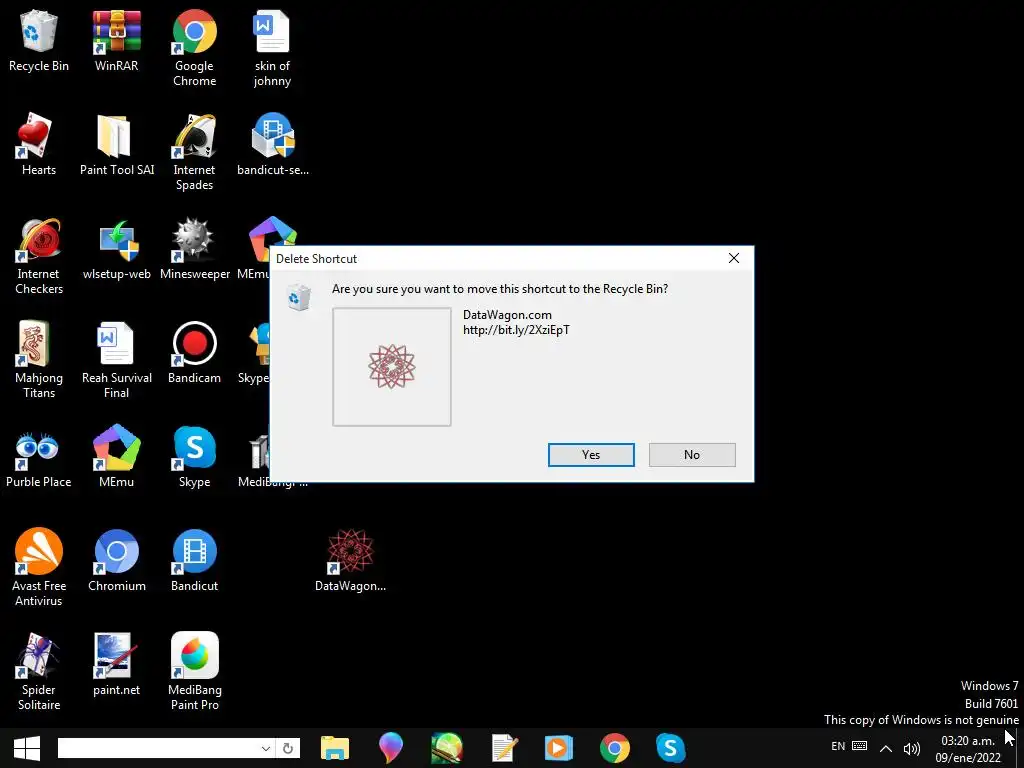The image size is (1024, 768).
Task: Click the EN language indicator in tray
Action: (x=839, y=746)
